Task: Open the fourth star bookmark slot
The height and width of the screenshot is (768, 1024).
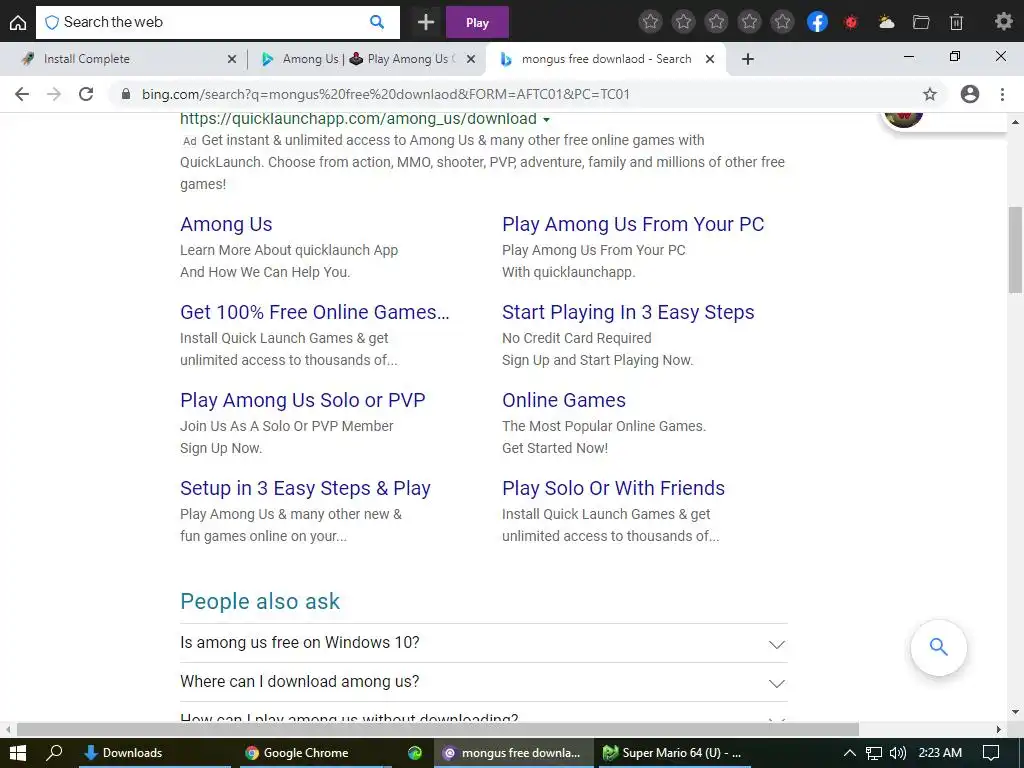Action: 749,22
